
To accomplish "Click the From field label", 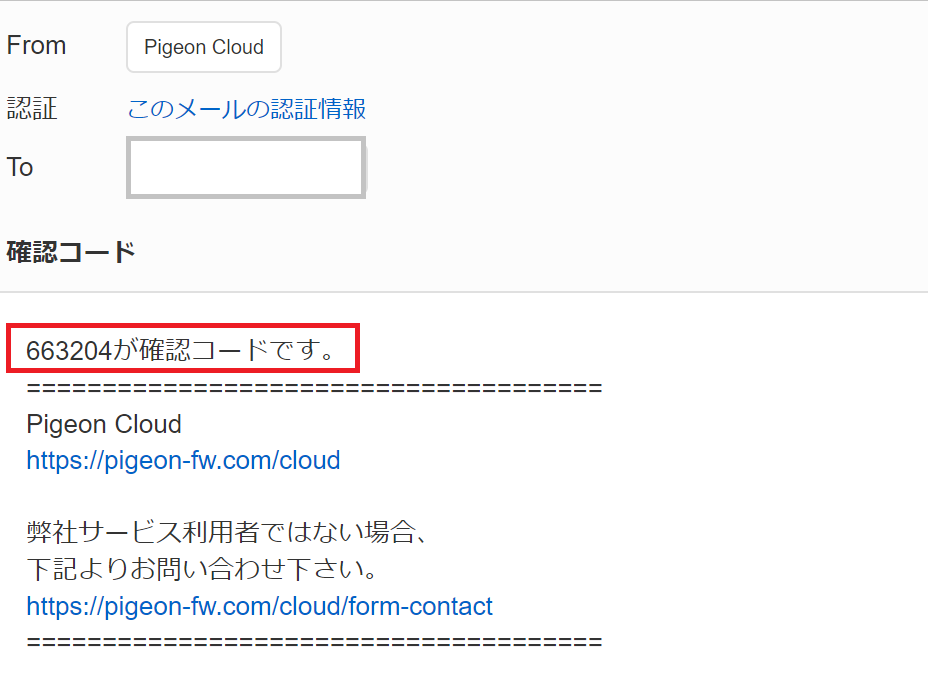I will (x=36, y=46).
